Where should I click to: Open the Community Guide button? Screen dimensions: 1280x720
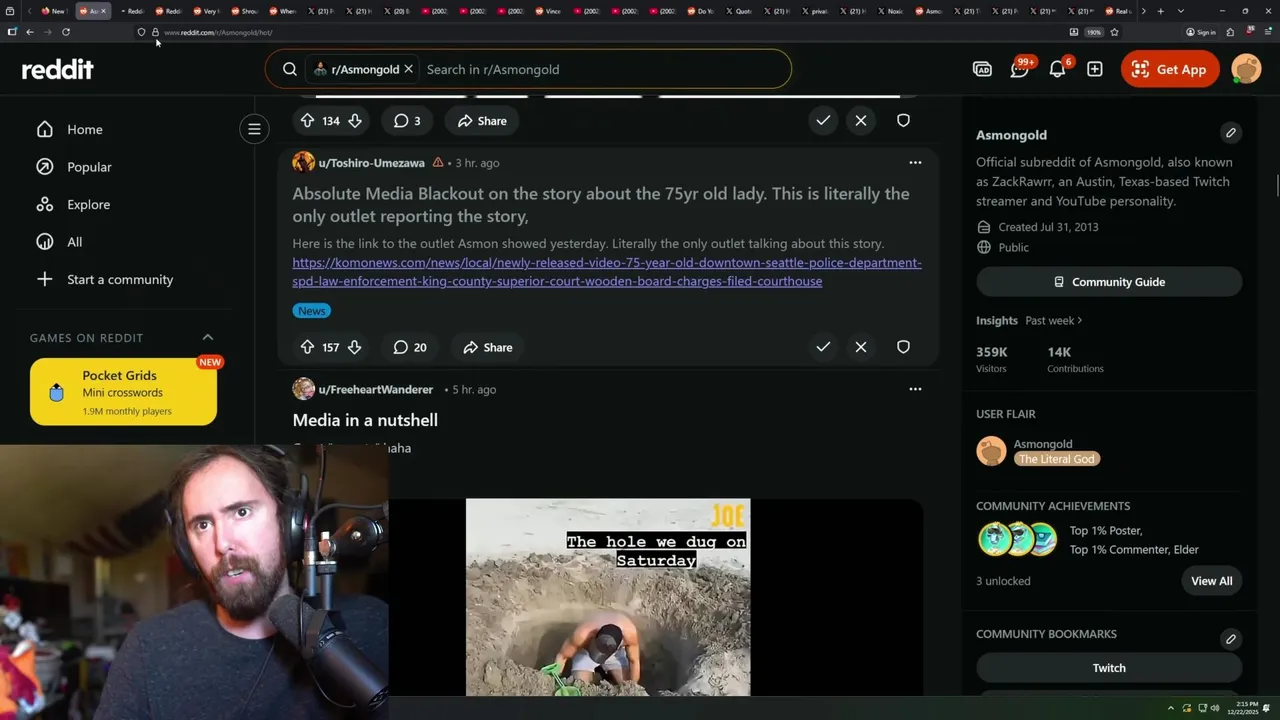(1109, 282)
